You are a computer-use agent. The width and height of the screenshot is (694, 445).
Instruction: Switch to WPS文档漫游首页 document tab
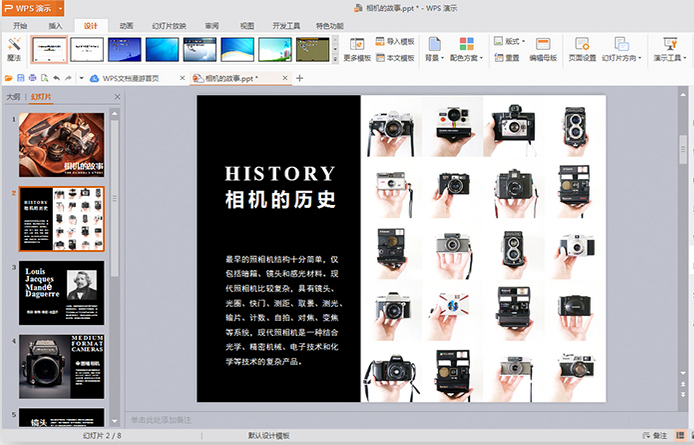(132, 77)
